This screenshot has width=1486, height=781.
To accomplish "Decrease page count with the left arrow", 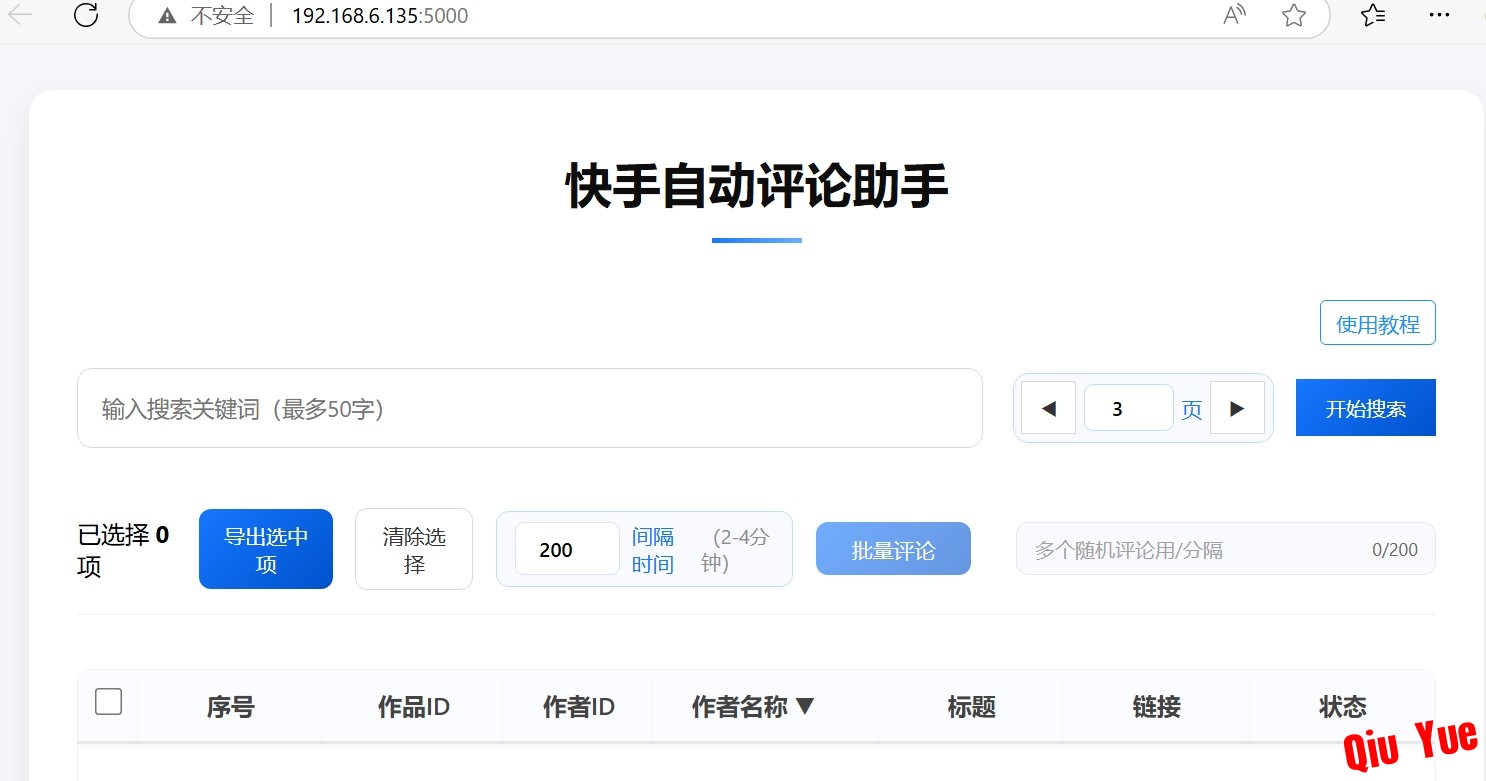I will [x=1049, y=408].
